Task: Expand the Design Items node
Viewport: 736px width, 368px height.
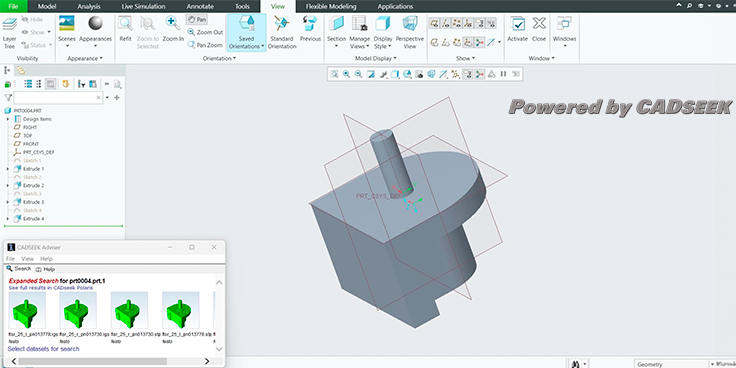Action: click(8, 119)
